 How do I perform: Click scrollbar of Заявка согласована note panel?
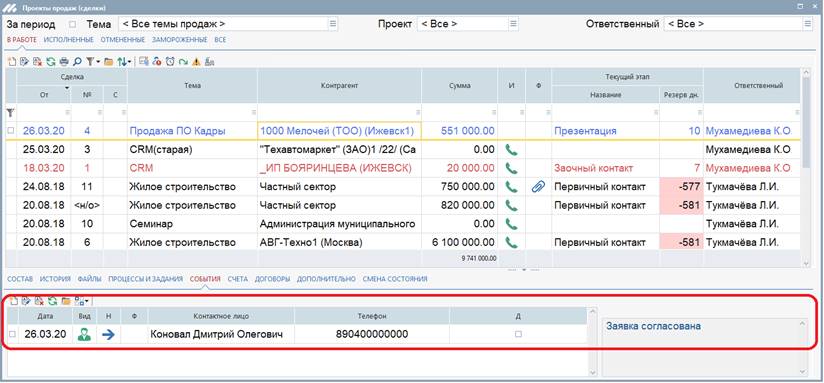[x=803, y=347]
